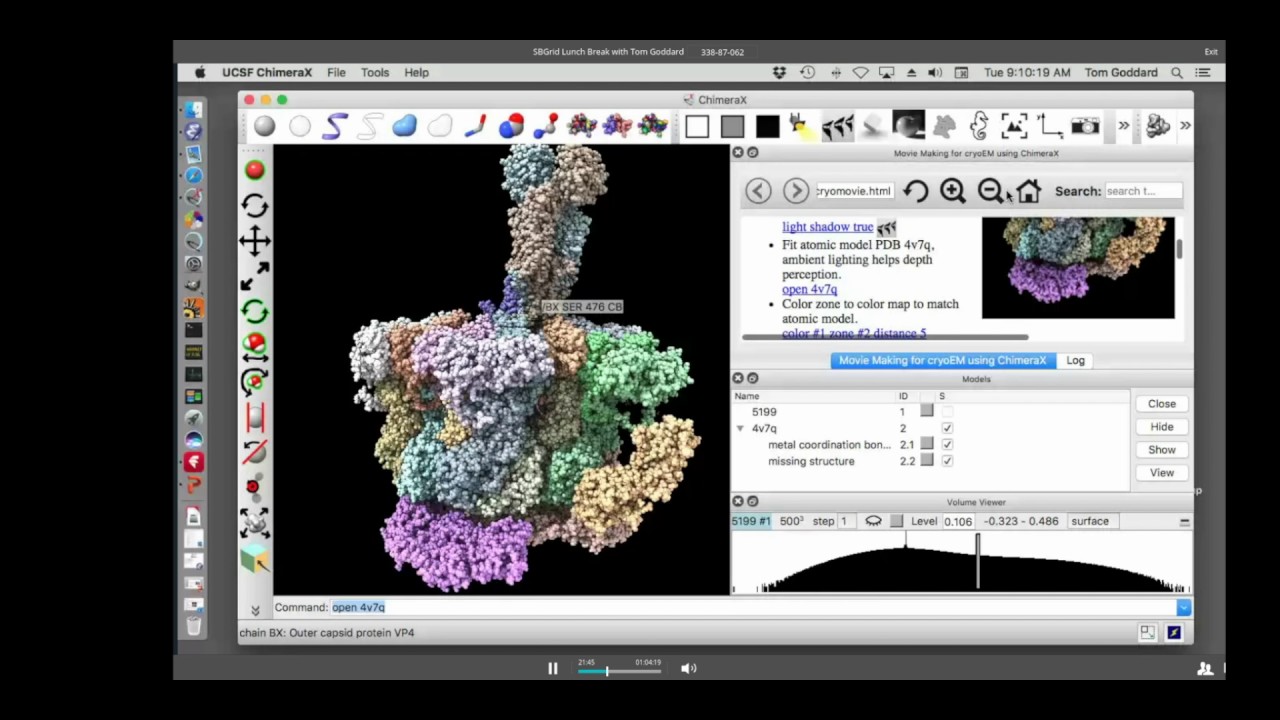
Task: Show molecular surface with blue blob icon
Action: (x=404, y=126)
